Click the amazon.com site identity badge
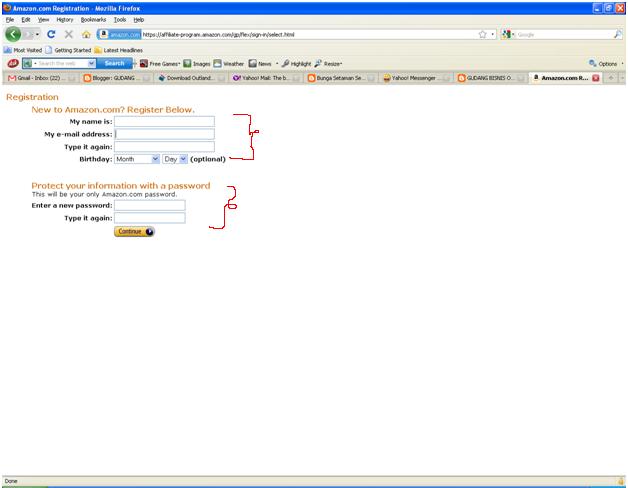 (x=119, y=34)
